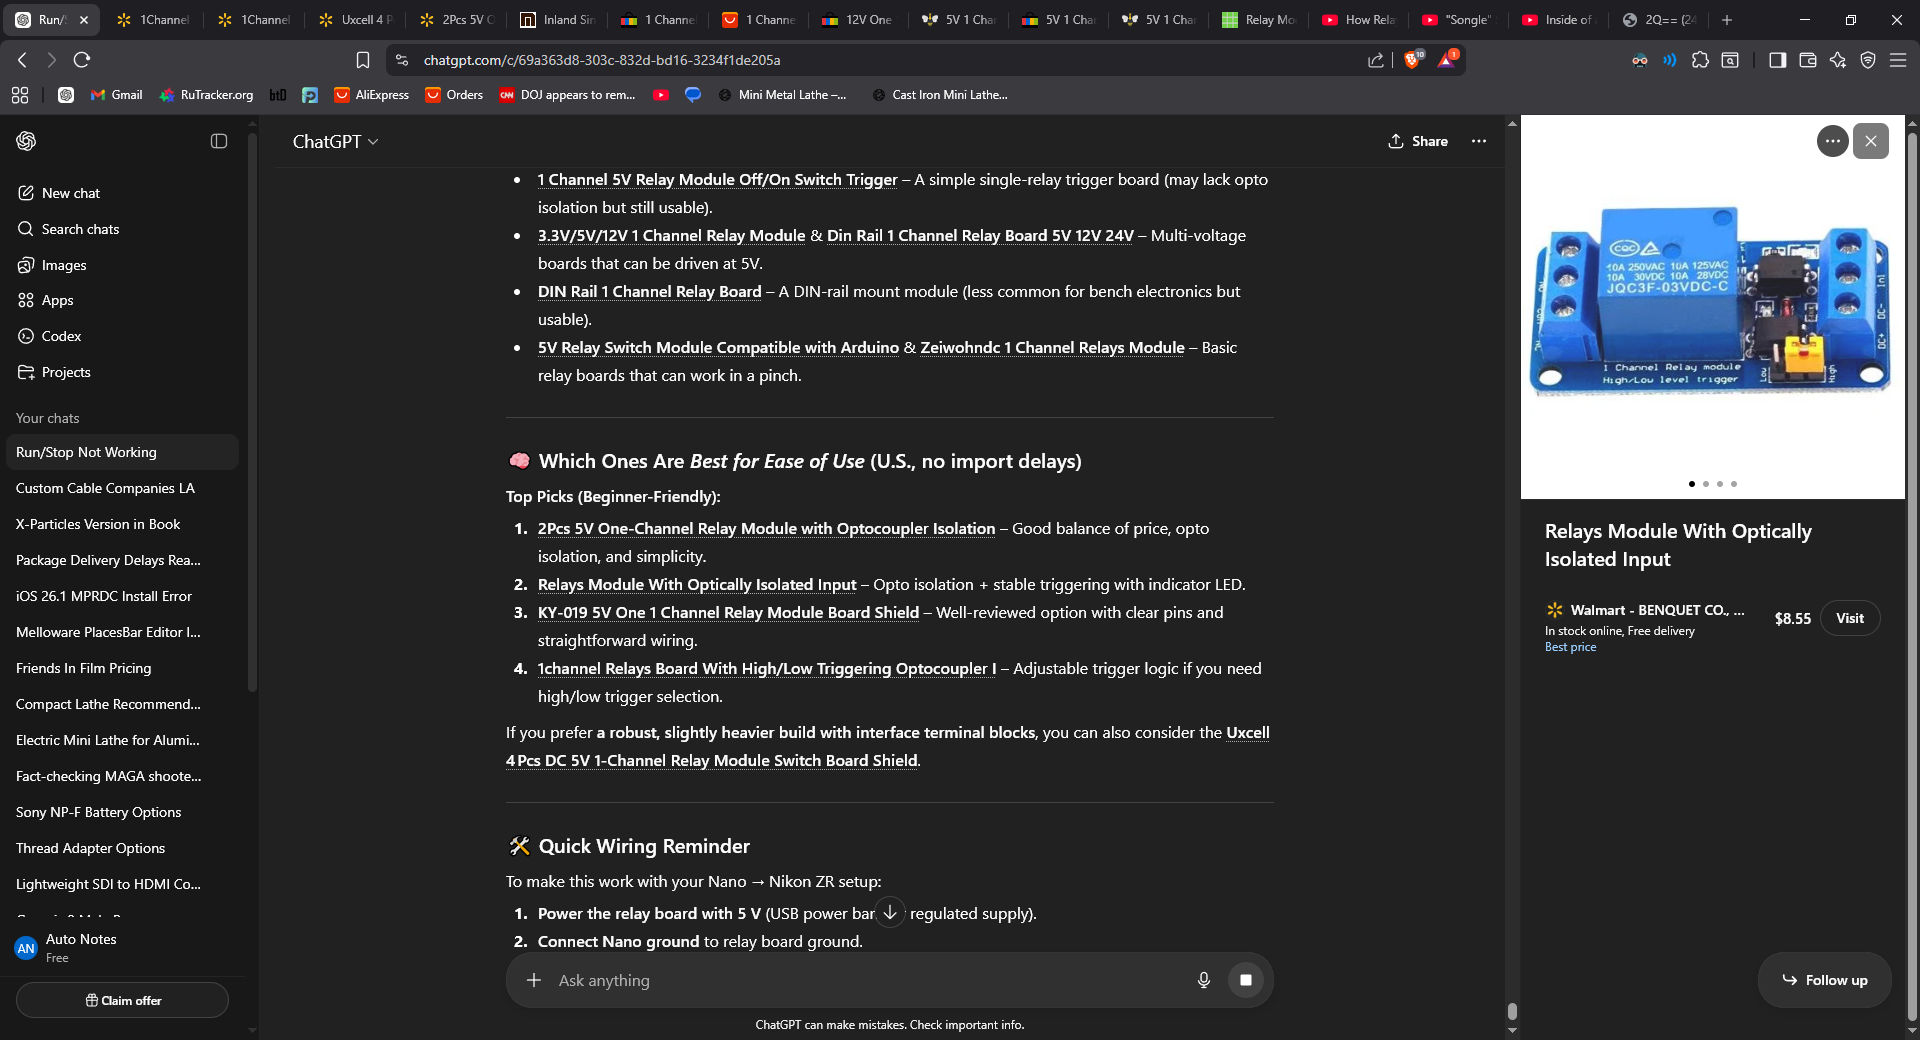Open the KY-019 5V relay module link
1920x1040 pixels.
tap(728, 612)
